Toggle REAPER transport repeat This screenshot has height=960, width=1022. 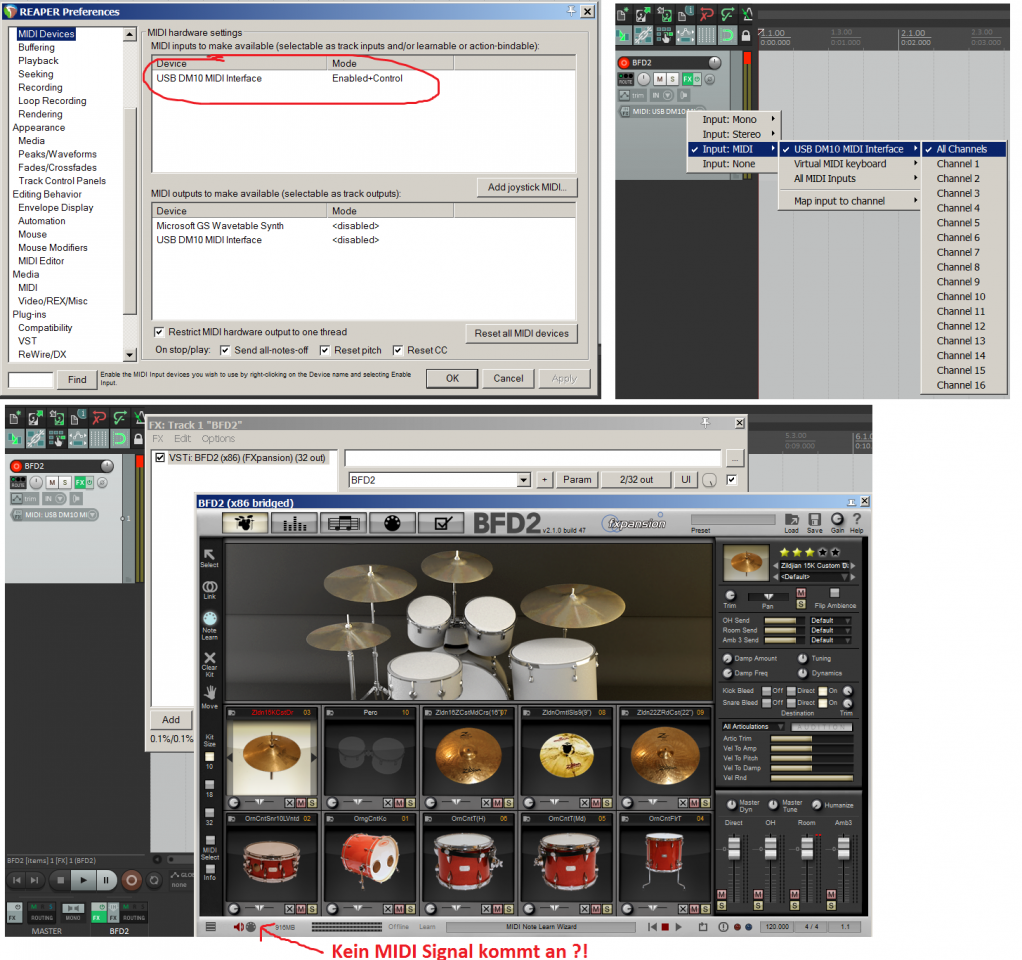pyautogui.click(x=154, y=880)
